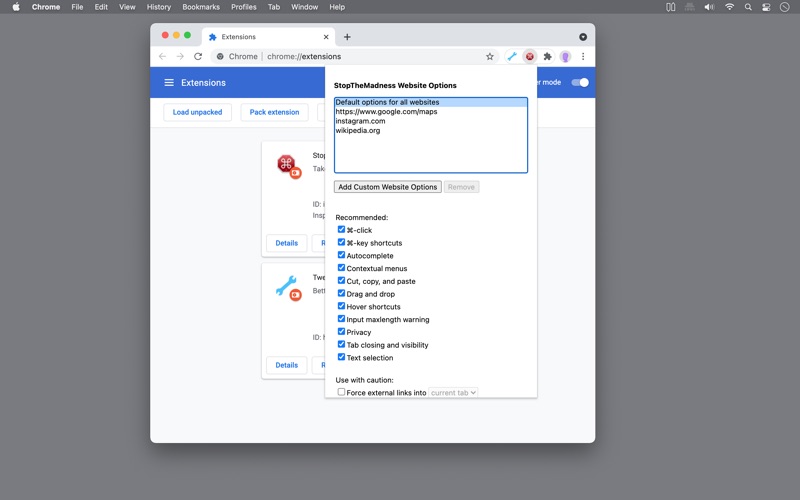The image size is (800, 500).
Task: Go forward with the forward arrow
Action: [180, 57]
